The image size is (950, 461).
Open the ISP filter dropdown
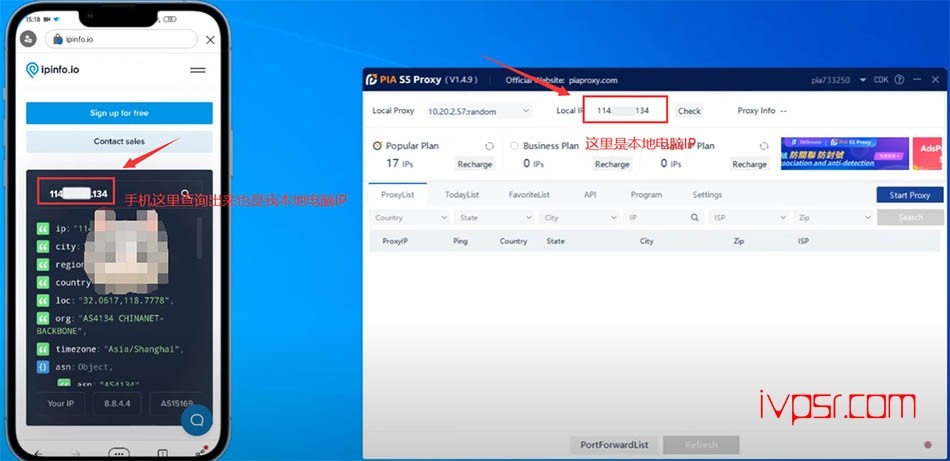pyautogui.click(x=749, y=217)
